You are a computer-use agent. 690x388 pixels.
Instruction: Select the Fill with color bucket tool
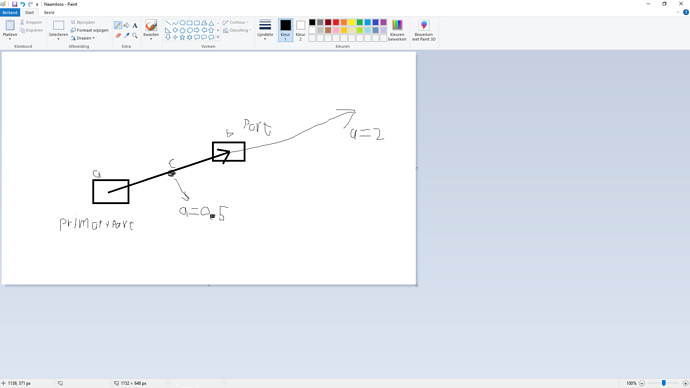tap(127, 26)
